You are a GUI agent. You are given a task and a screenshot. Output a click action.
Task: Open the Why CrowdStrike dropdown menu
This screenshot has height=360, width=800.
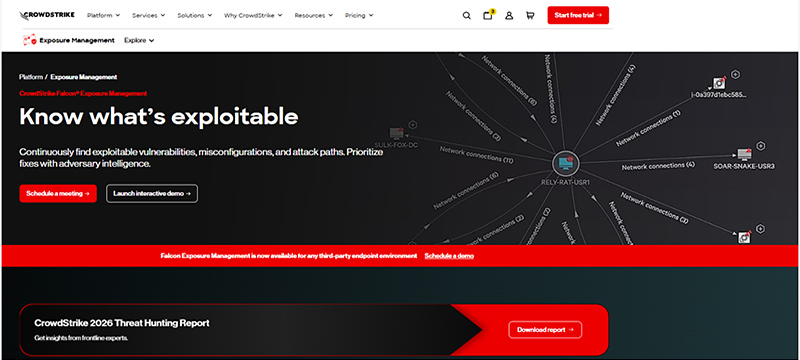[253, 15]
